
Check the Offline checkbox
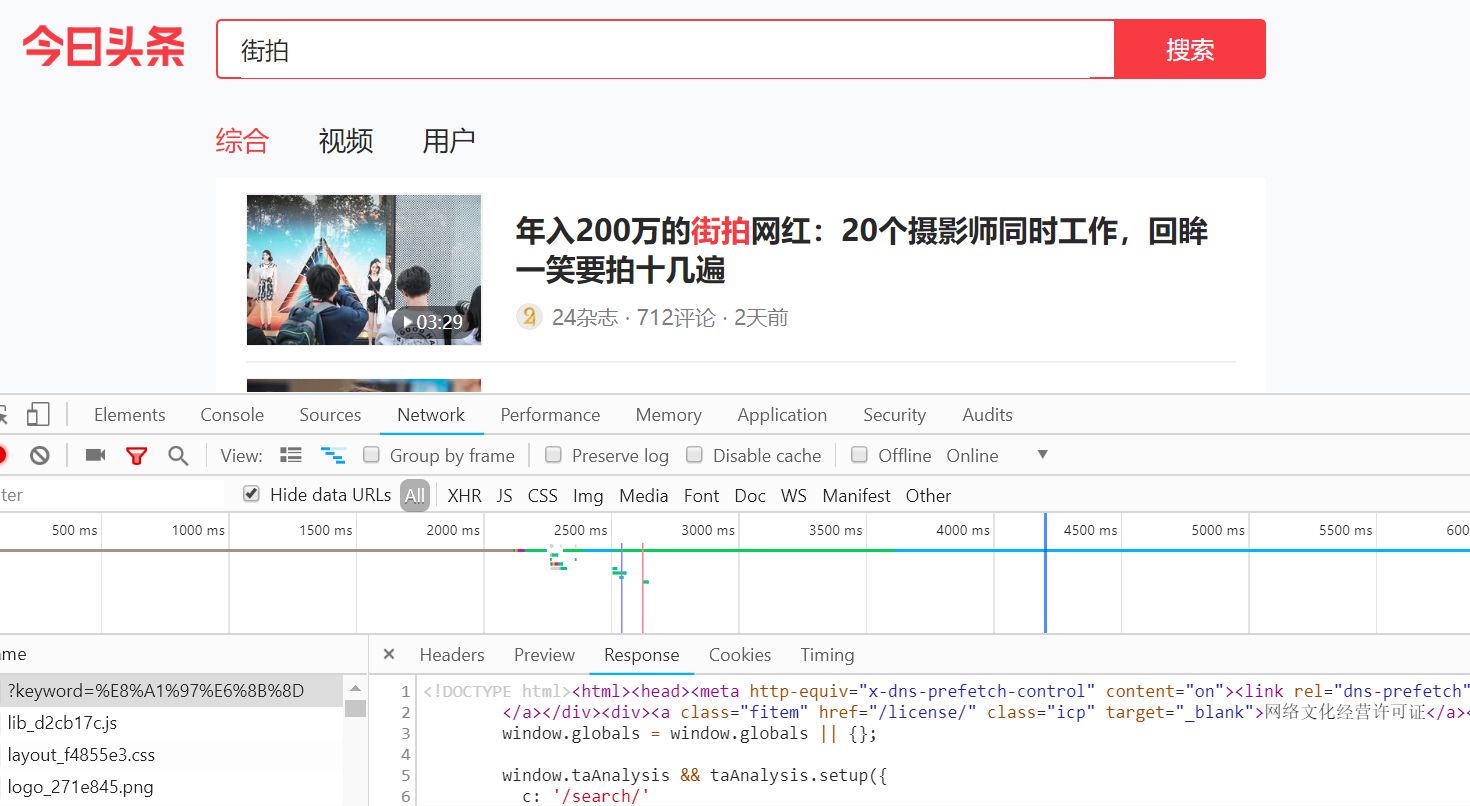(859, 455)
